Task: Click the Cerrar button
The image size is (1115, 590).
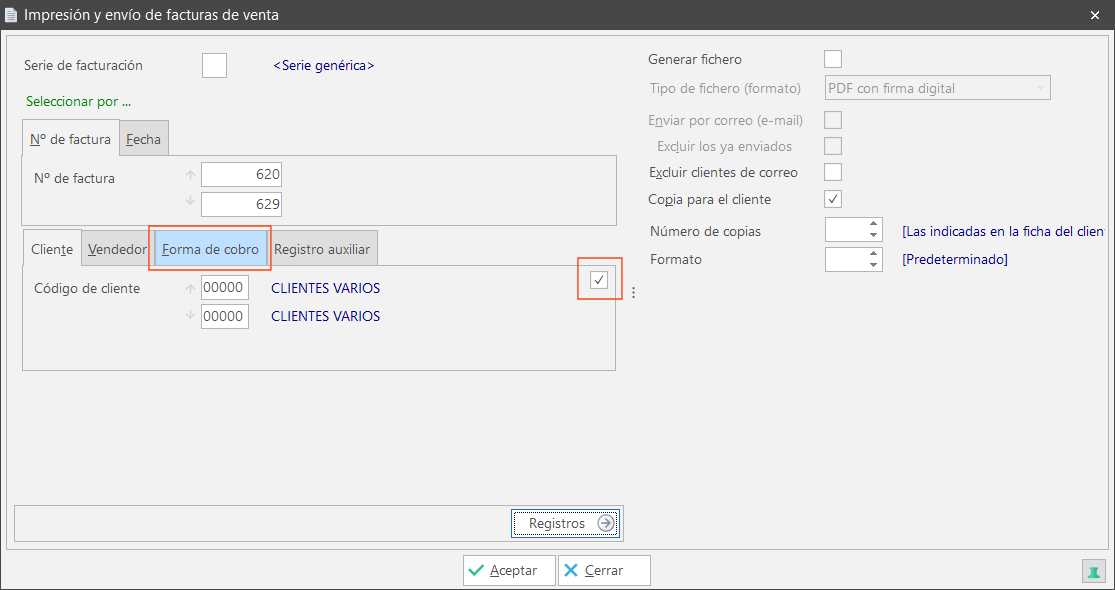Action: 604,570
